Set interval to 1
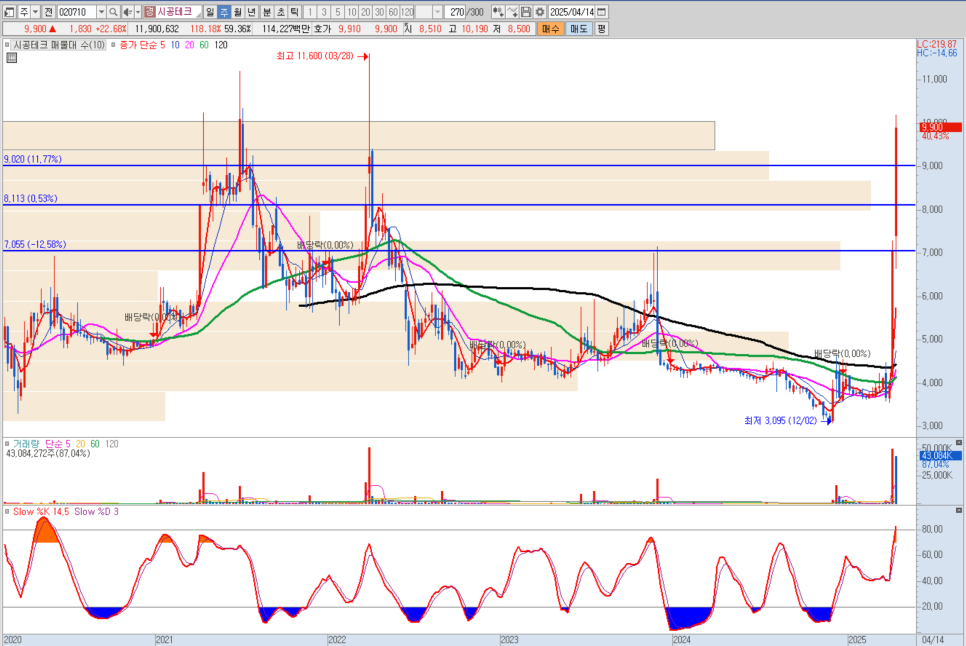This screenshot has width=966, height=646. 310,12
